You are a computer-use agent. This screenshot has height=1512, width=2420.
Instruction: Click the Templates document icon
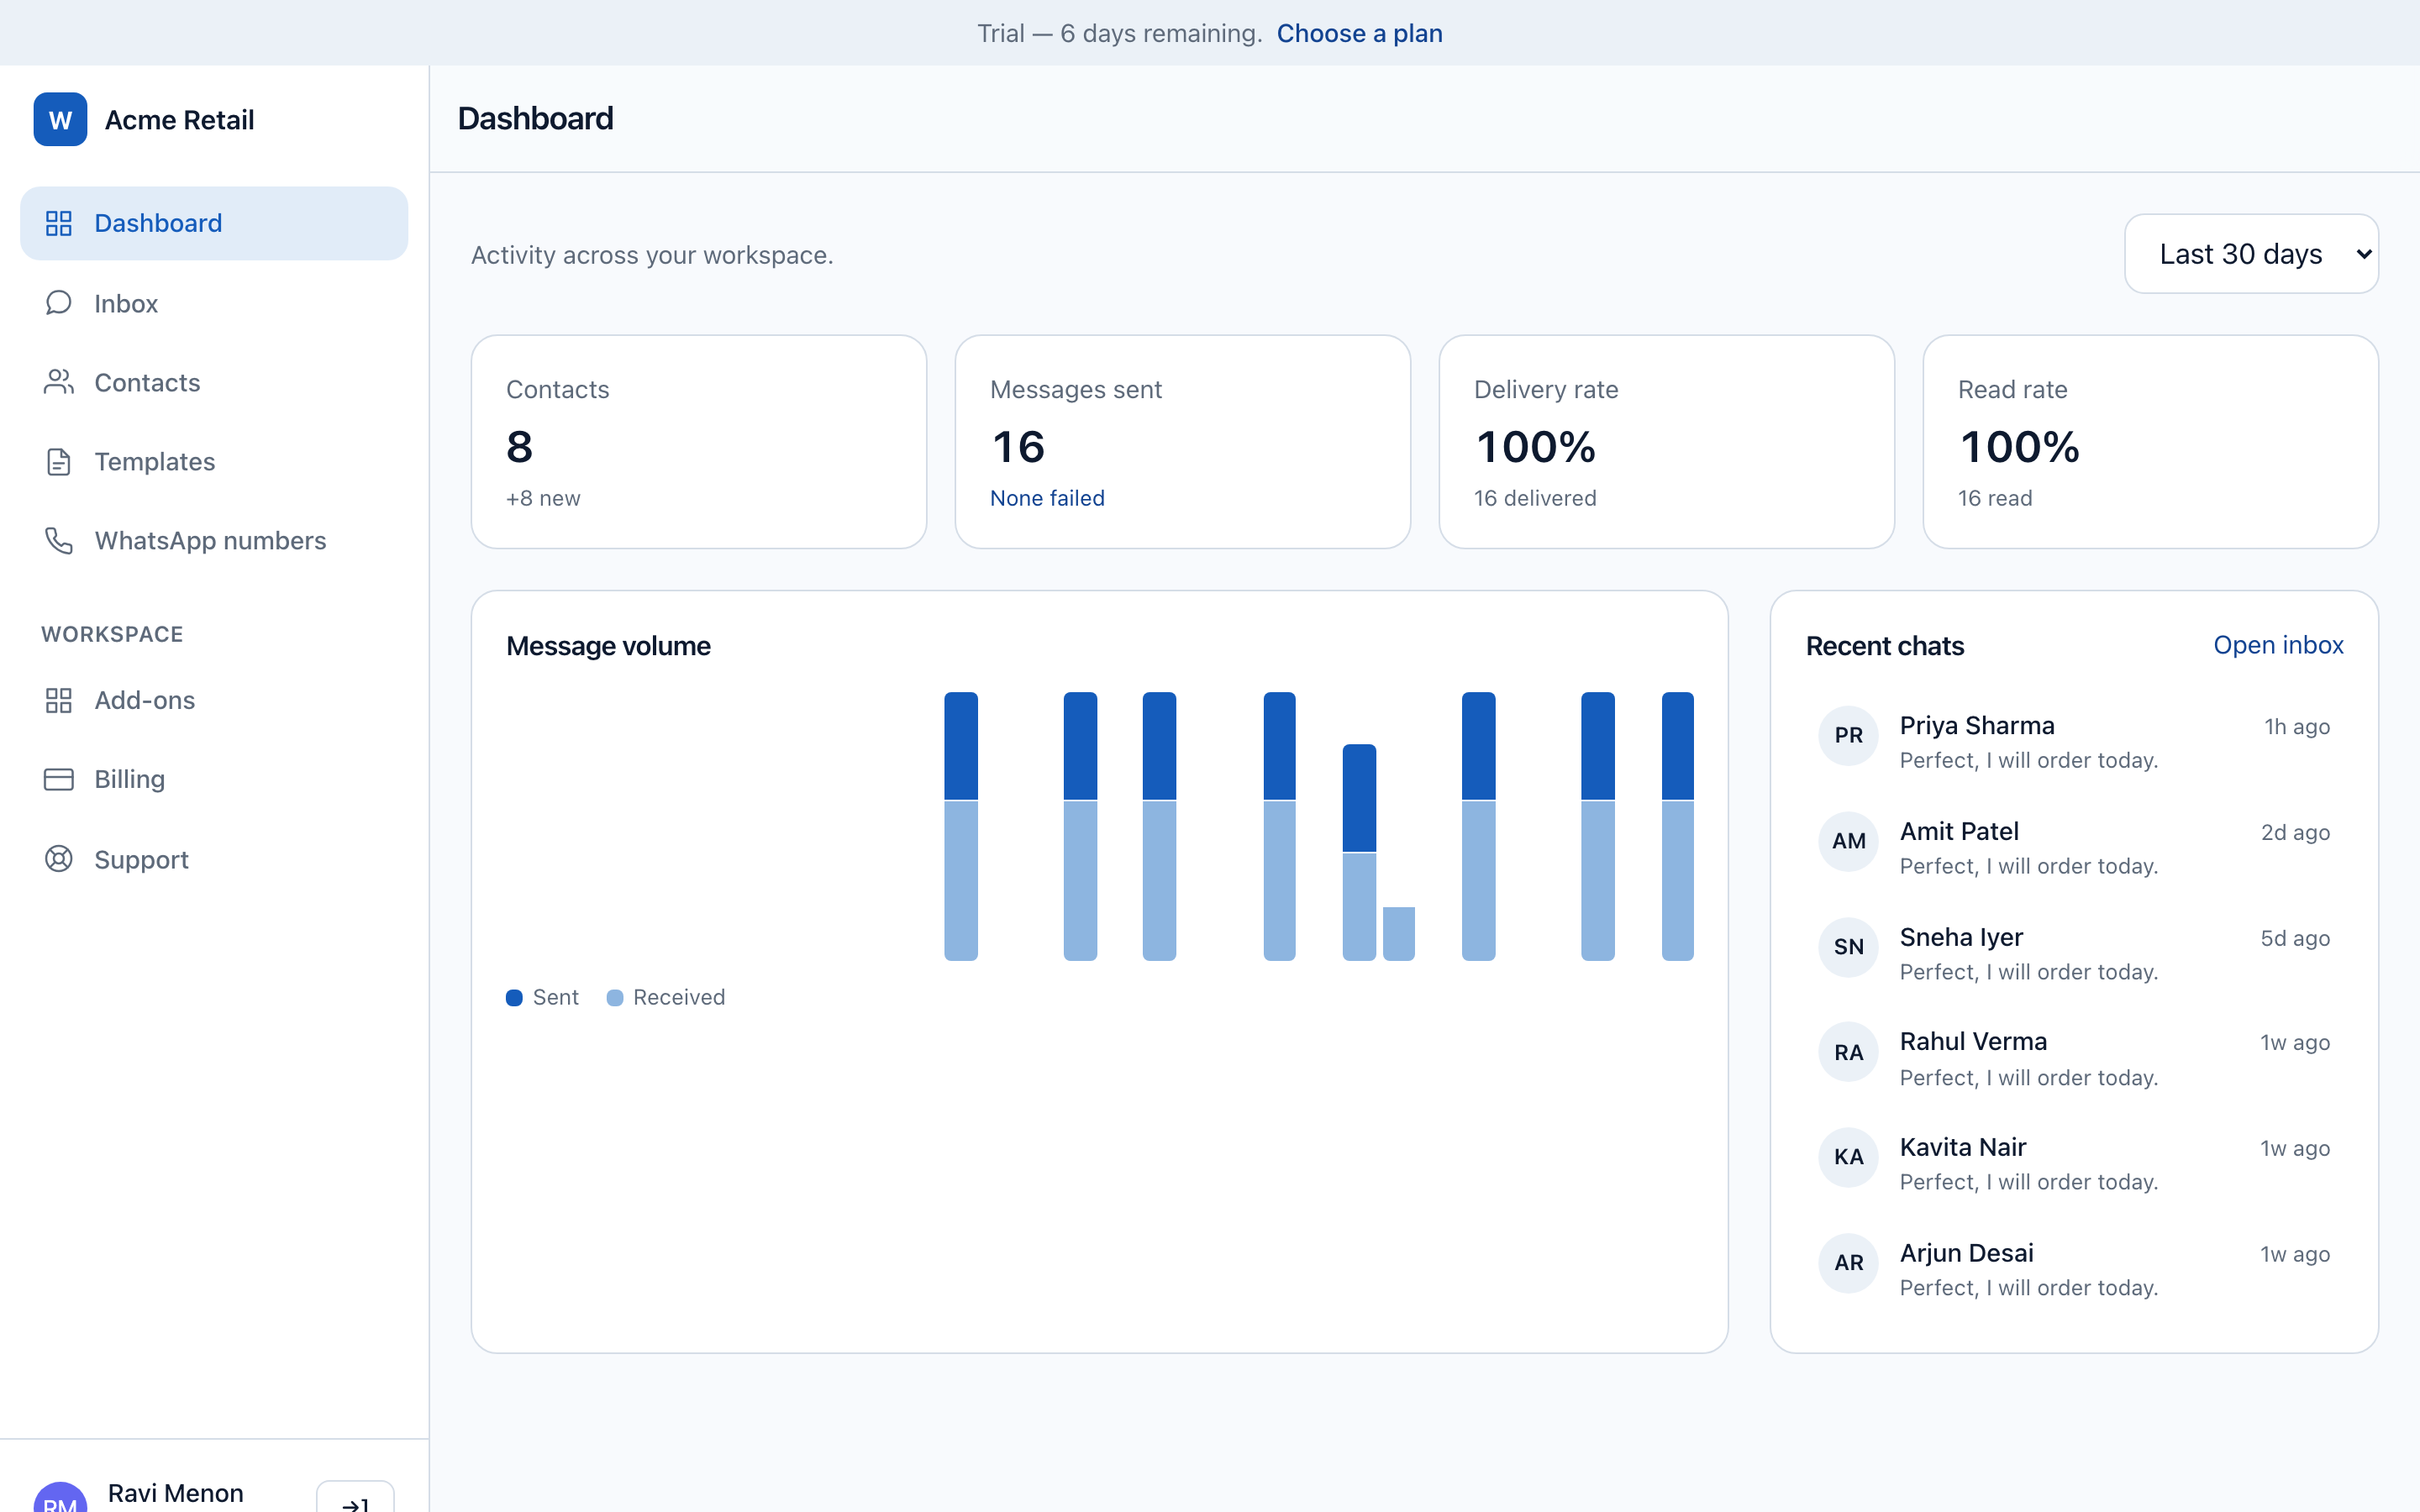59,461
